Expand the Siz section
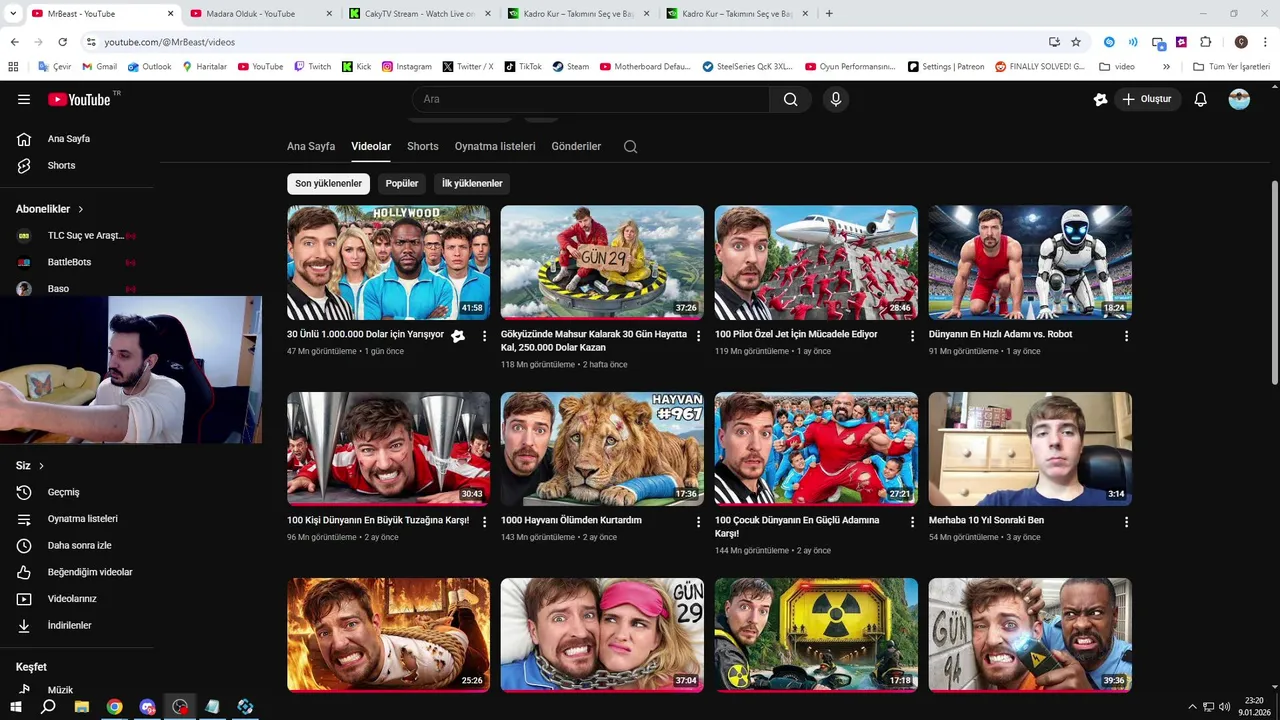1280x720 pixels. coord(30,466)
